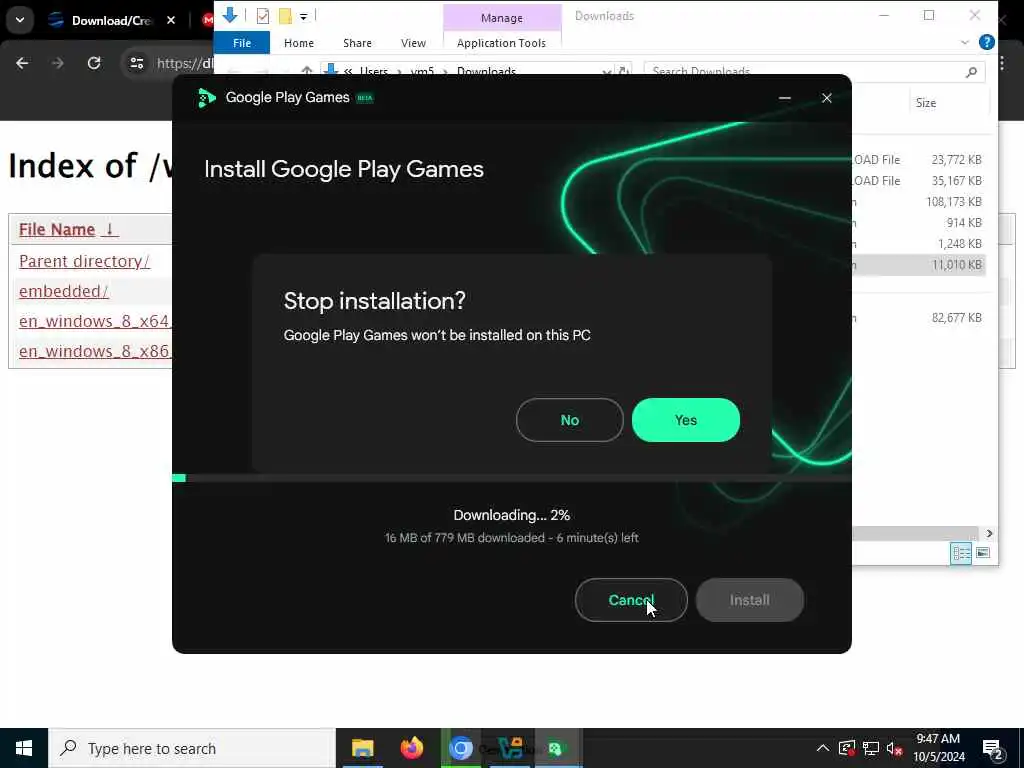Confirm stopping installation with Yes button

pyautogui.click(x=686, y=420)
